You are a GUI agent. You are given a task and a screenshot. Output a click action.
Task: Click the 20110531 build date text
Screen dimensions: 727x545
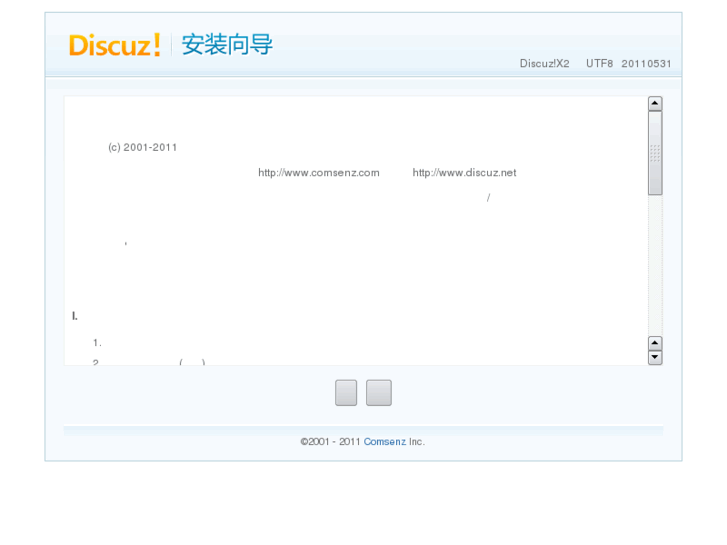[646, 64]
